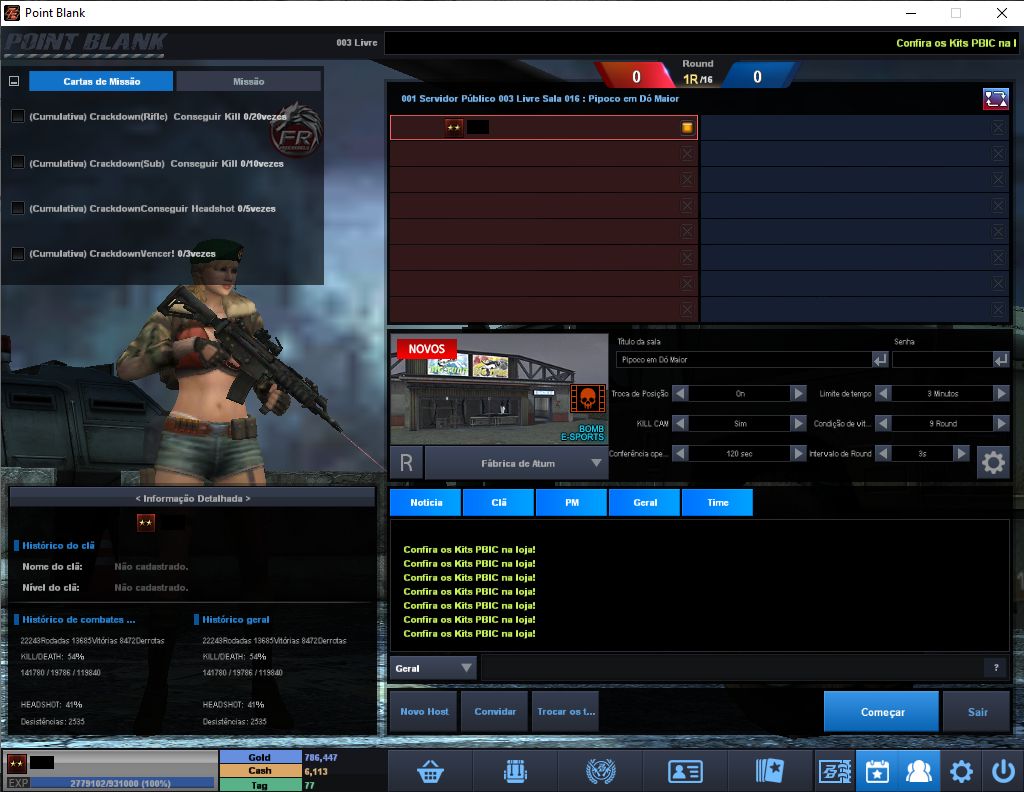Click the Novo Host button
The height and width of the screenshot is (792, 1024).
click(x=424, y=712)
